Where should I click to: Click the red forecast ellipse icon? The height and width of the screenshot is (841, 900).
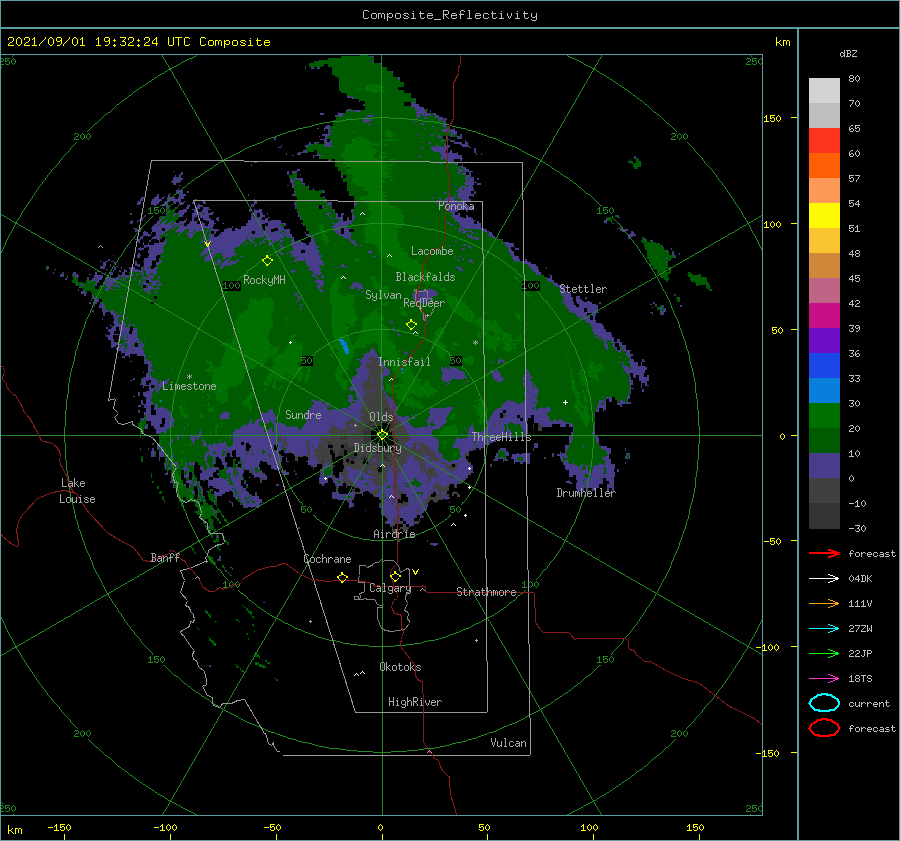point(824,728)
